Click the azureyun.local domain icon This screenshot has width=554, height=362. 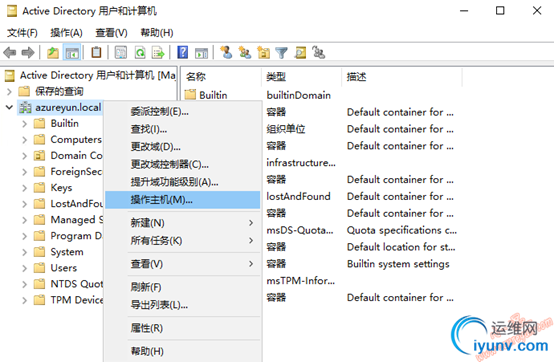(x=25, y=107)
